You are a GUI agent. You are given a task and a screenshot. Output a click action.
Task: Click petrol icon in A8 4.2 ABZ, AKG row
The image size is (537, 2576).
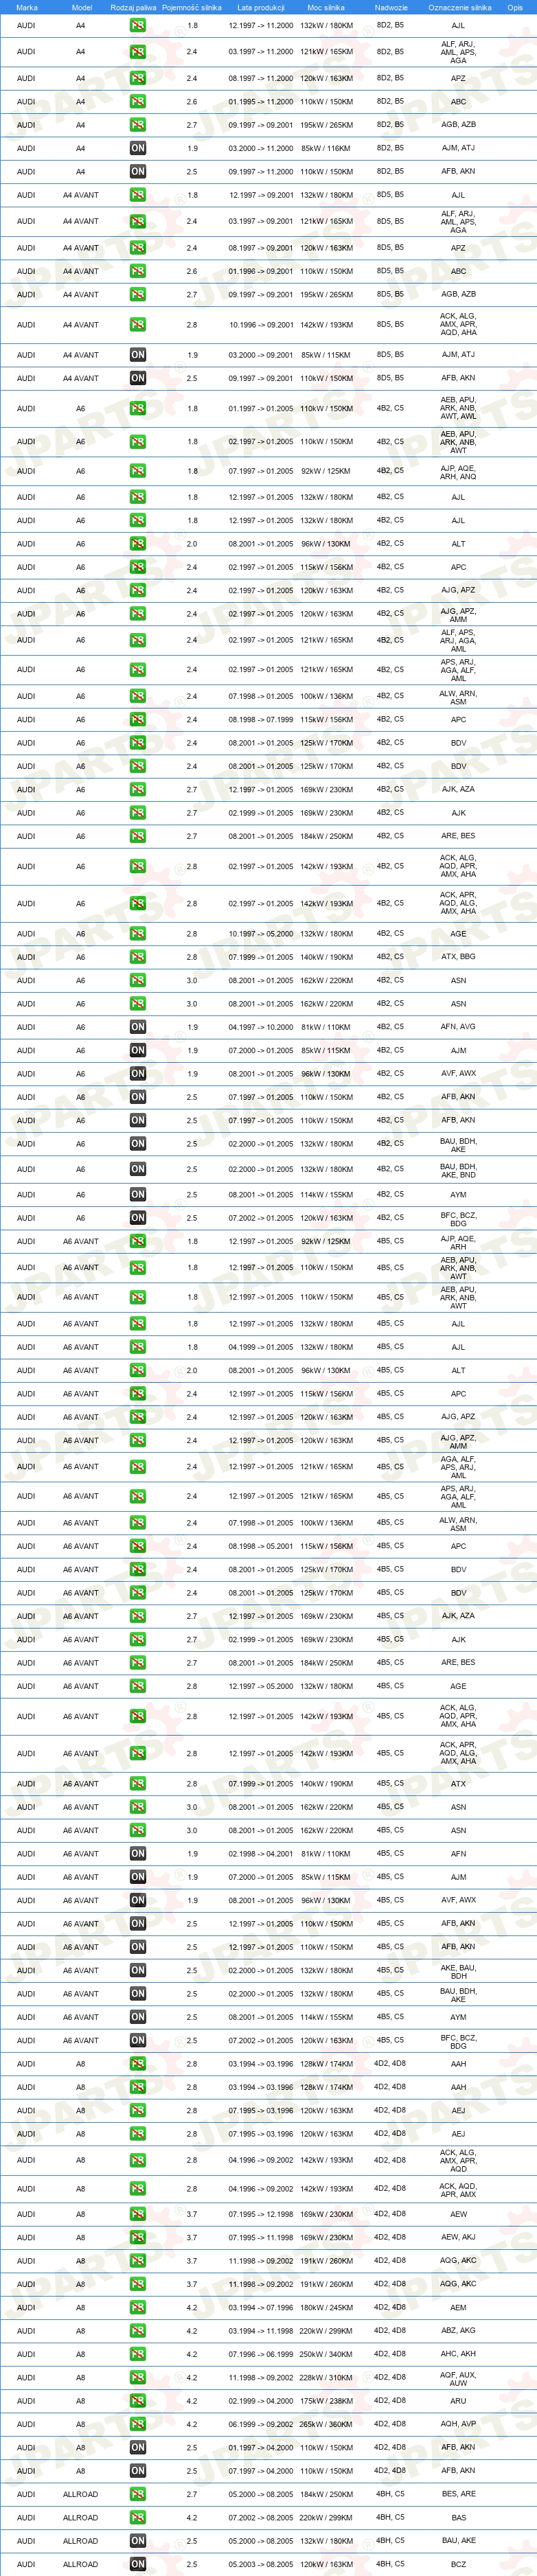138,2331
